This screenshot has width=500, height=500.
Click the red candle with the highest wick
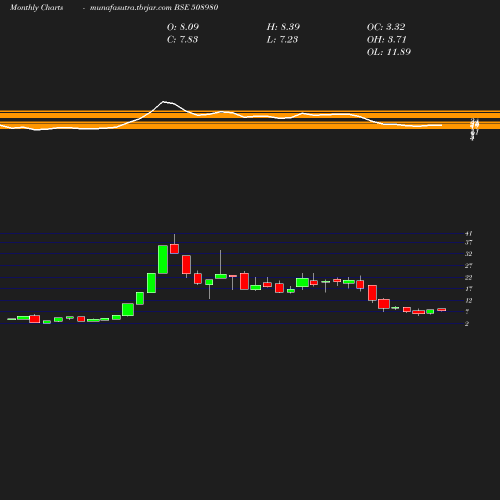coord(174,249)
